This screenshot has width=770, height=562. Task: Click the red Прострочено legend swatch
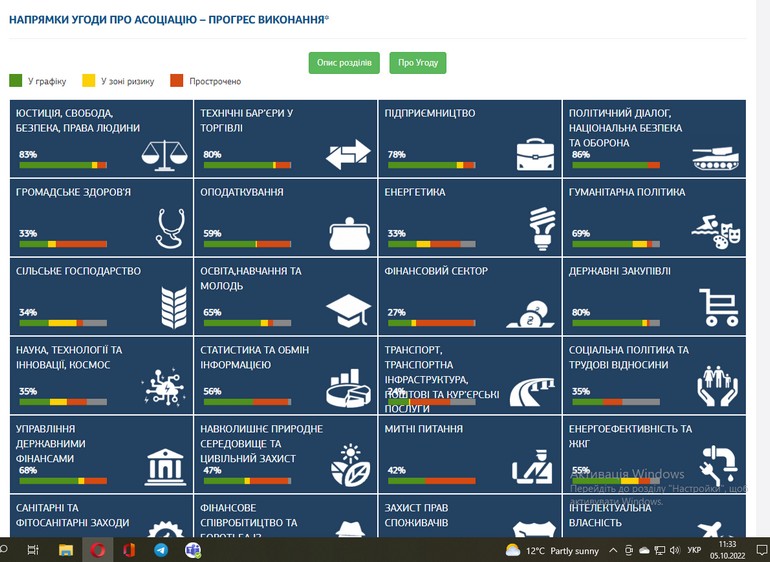pyautogui.click(x=177, y=80)
